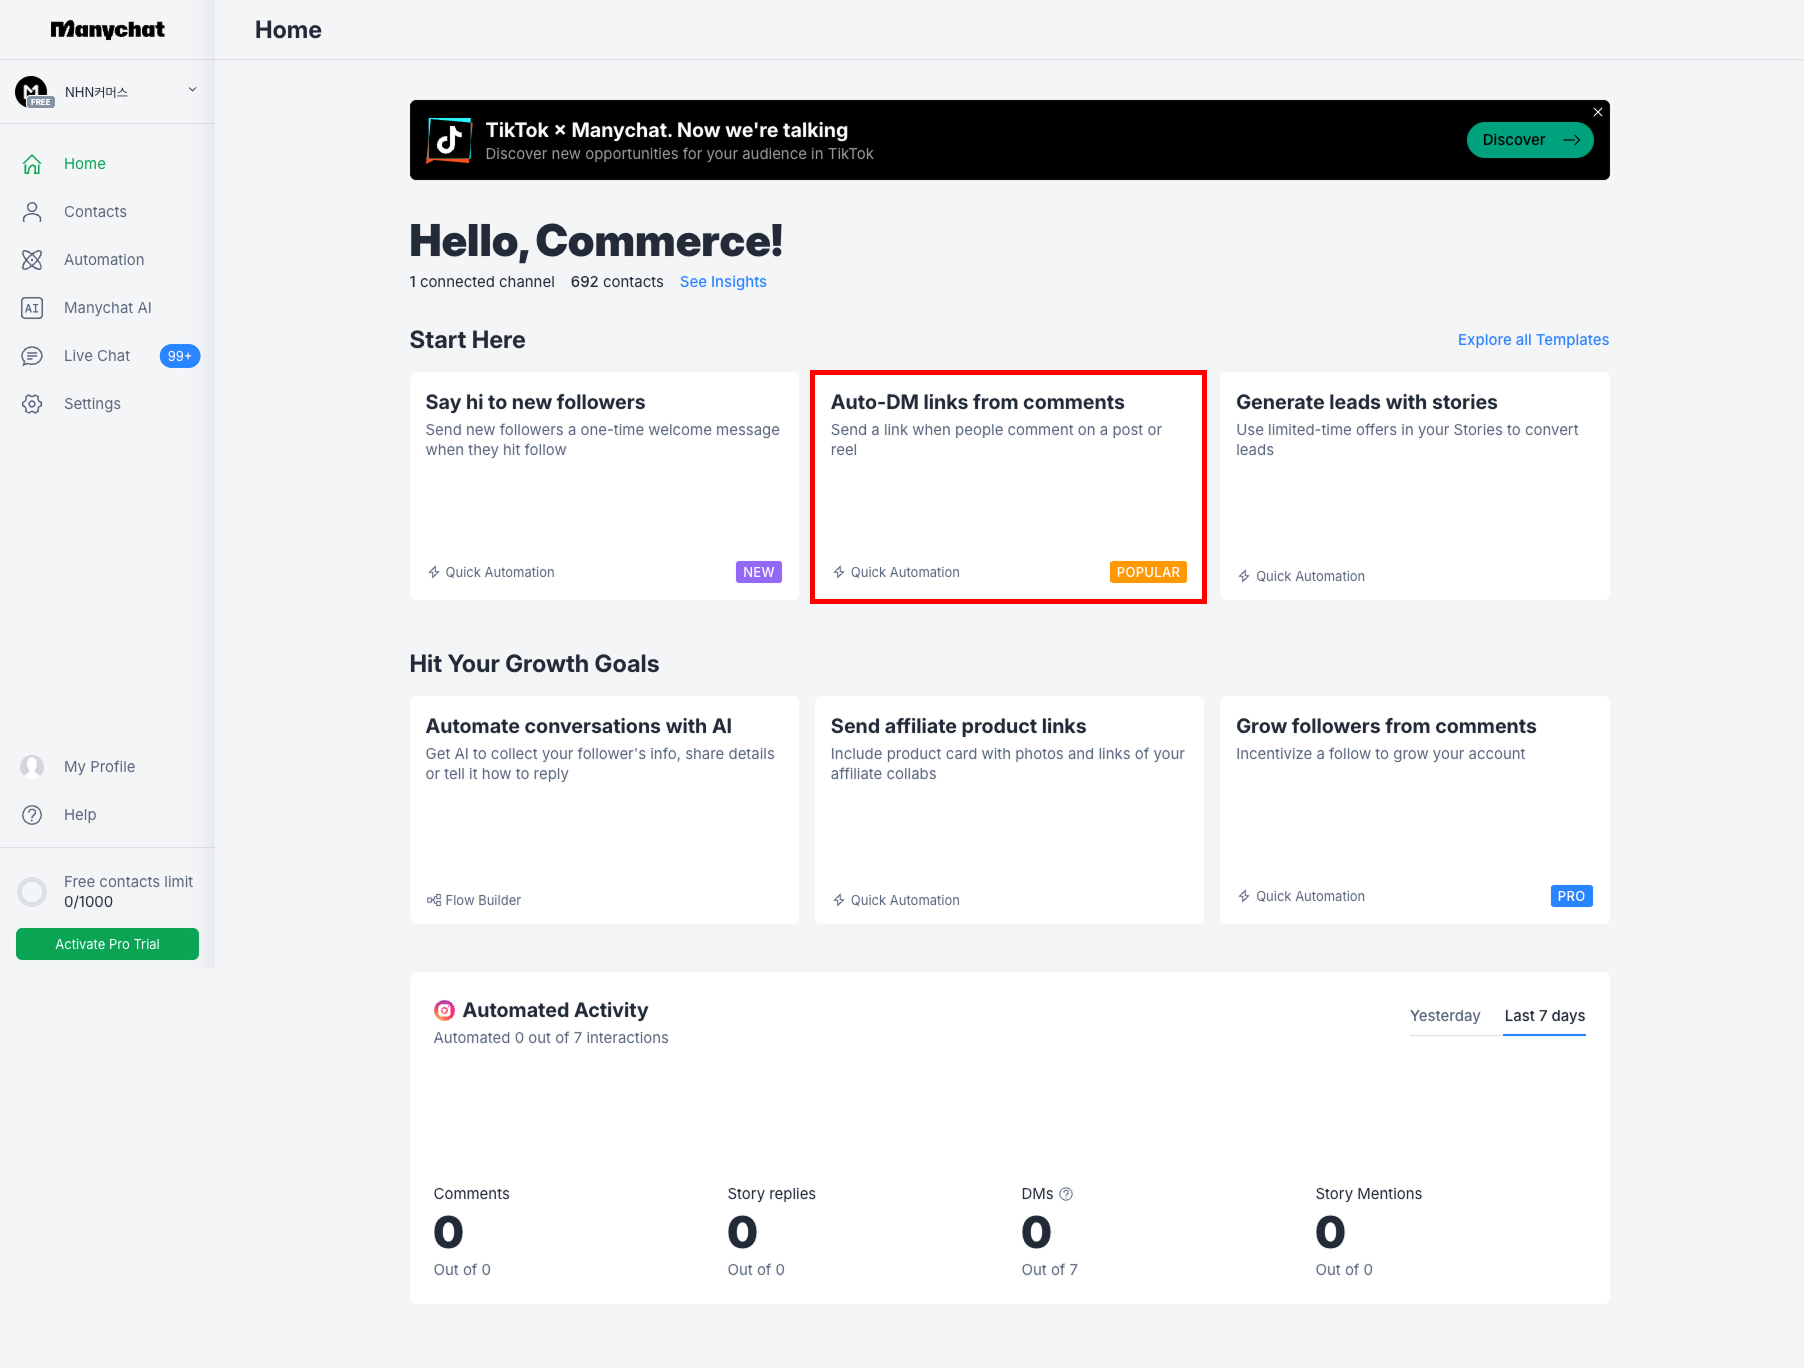Open Settings gear icon
The height and width of the screenshot is (1368, 1804).
[32, 404]
